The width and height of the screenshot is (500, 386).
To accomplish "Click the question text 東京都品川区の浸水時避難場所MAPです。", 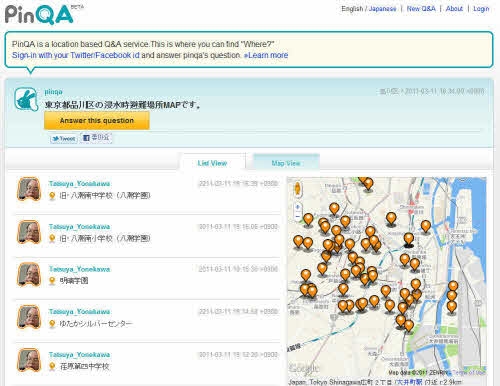I will [123, 105].
